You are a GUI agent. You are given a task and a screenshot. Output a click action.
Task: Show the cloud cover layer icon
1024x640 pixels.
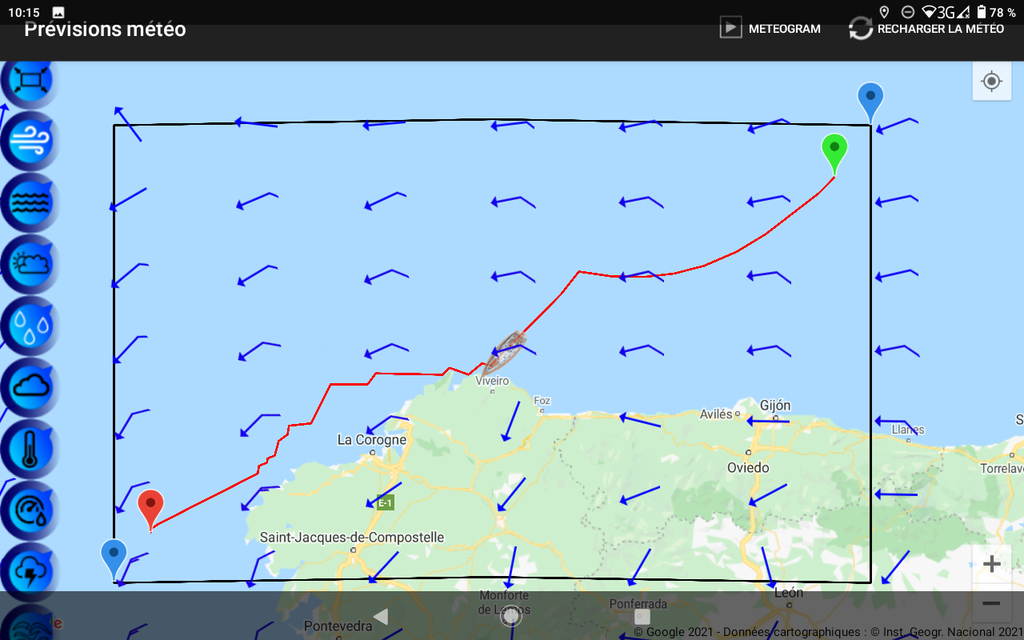(x=29, y=387)
